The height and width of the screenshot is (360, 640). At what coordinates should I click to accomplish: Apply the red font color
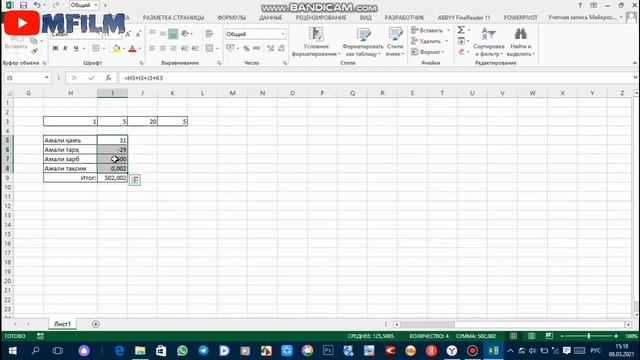pos(132,49)
